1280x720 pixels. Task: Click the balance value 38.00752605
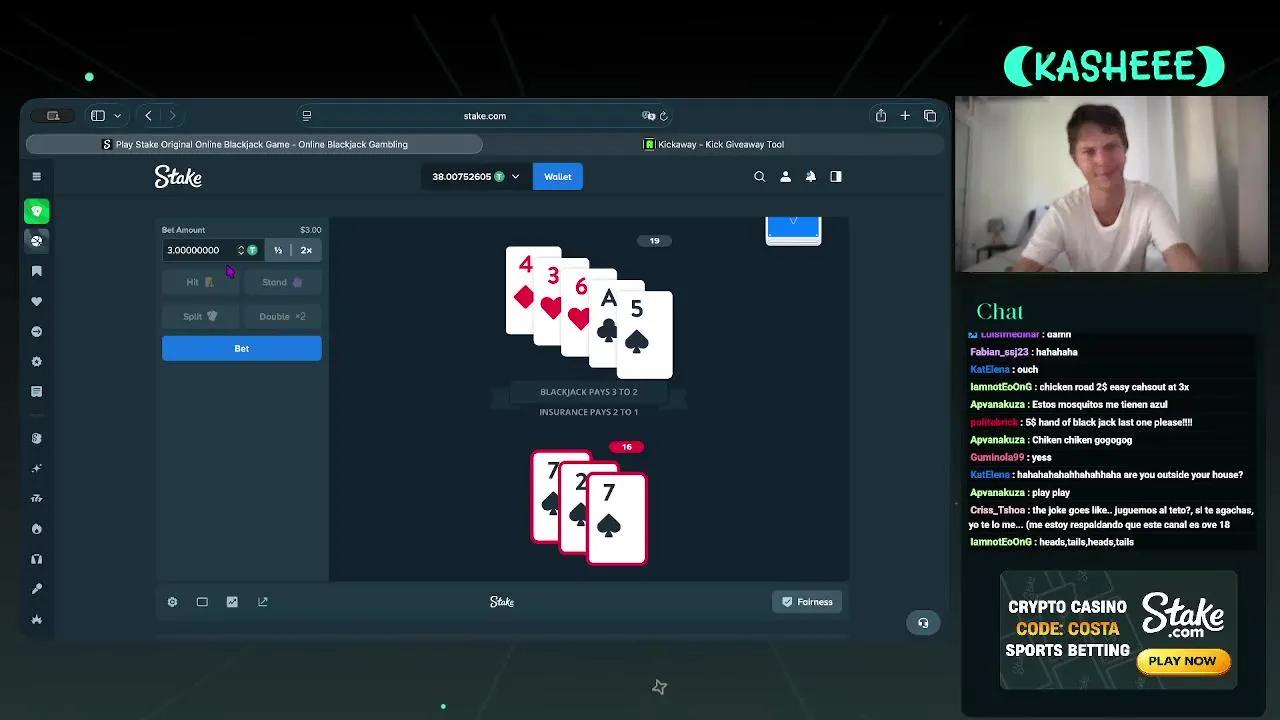click(461, 177)
